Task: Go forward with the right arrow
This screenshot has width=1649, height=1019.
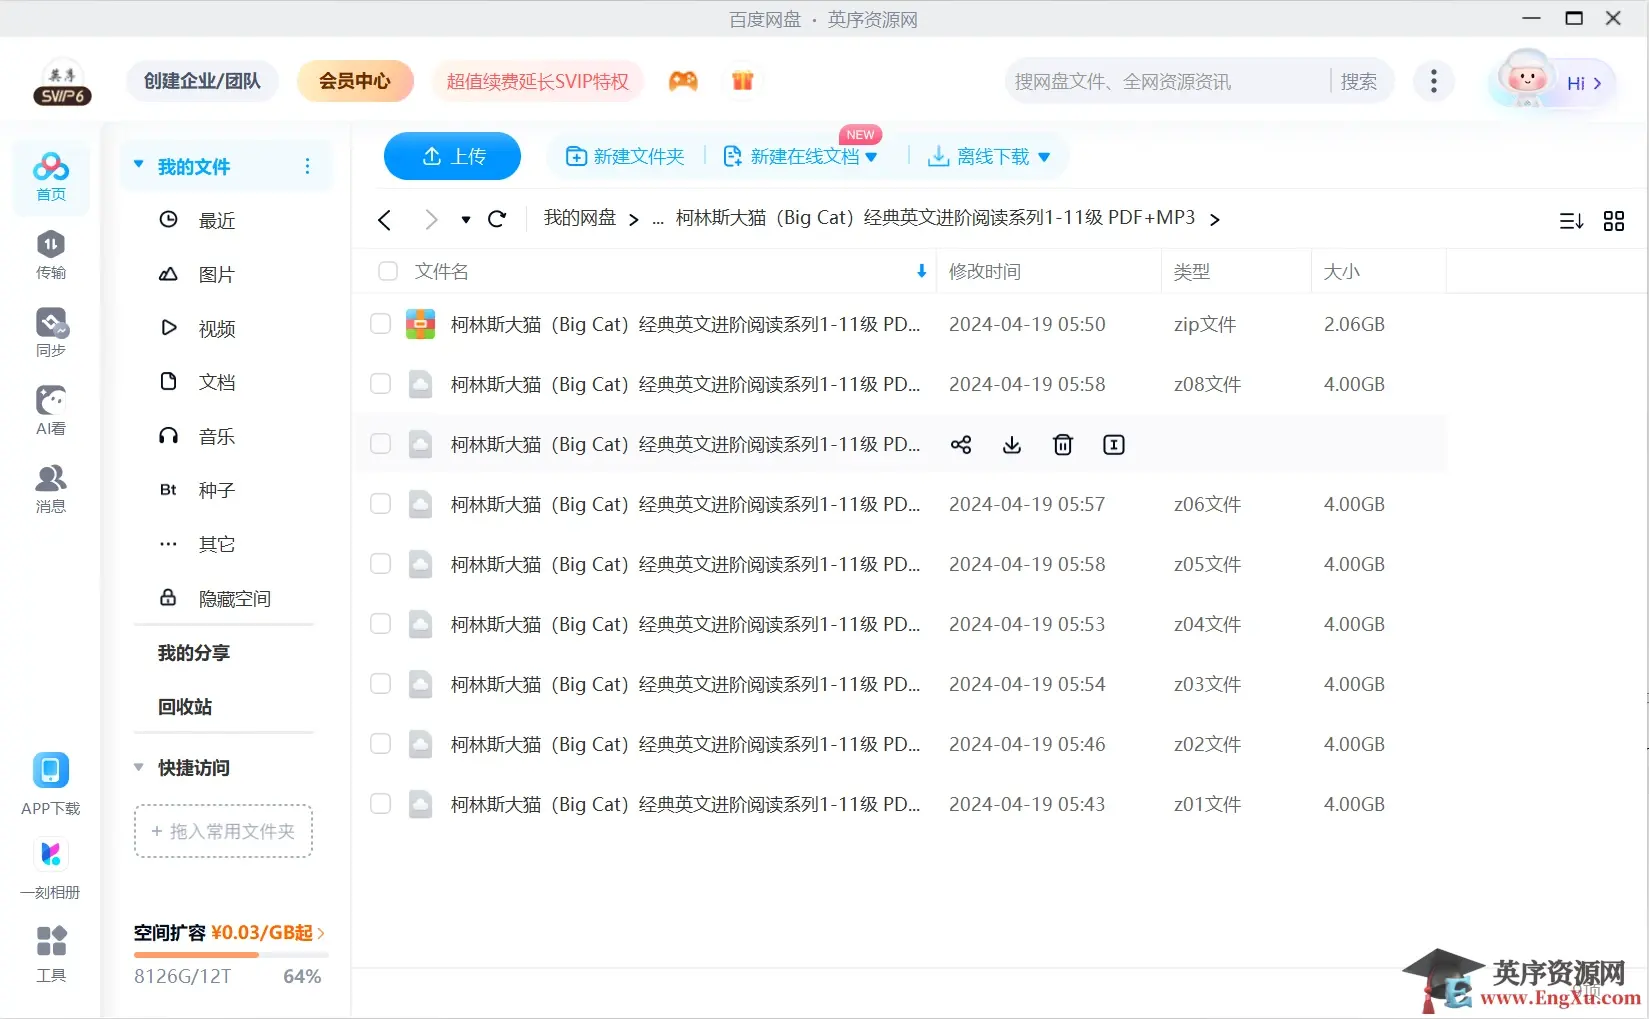Action: tap(431, 220)
